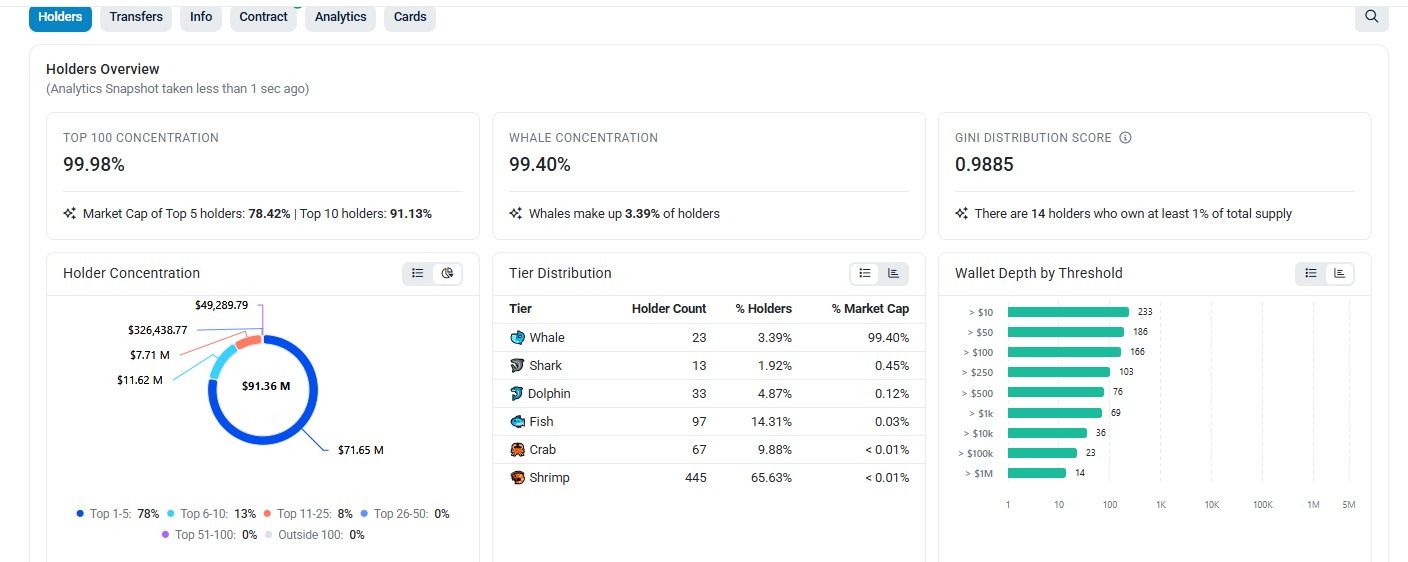Screen dimensions: 1408x562
Task: Click the Wallet Depth by Threshold title
Action: [x=1039, y=273]
